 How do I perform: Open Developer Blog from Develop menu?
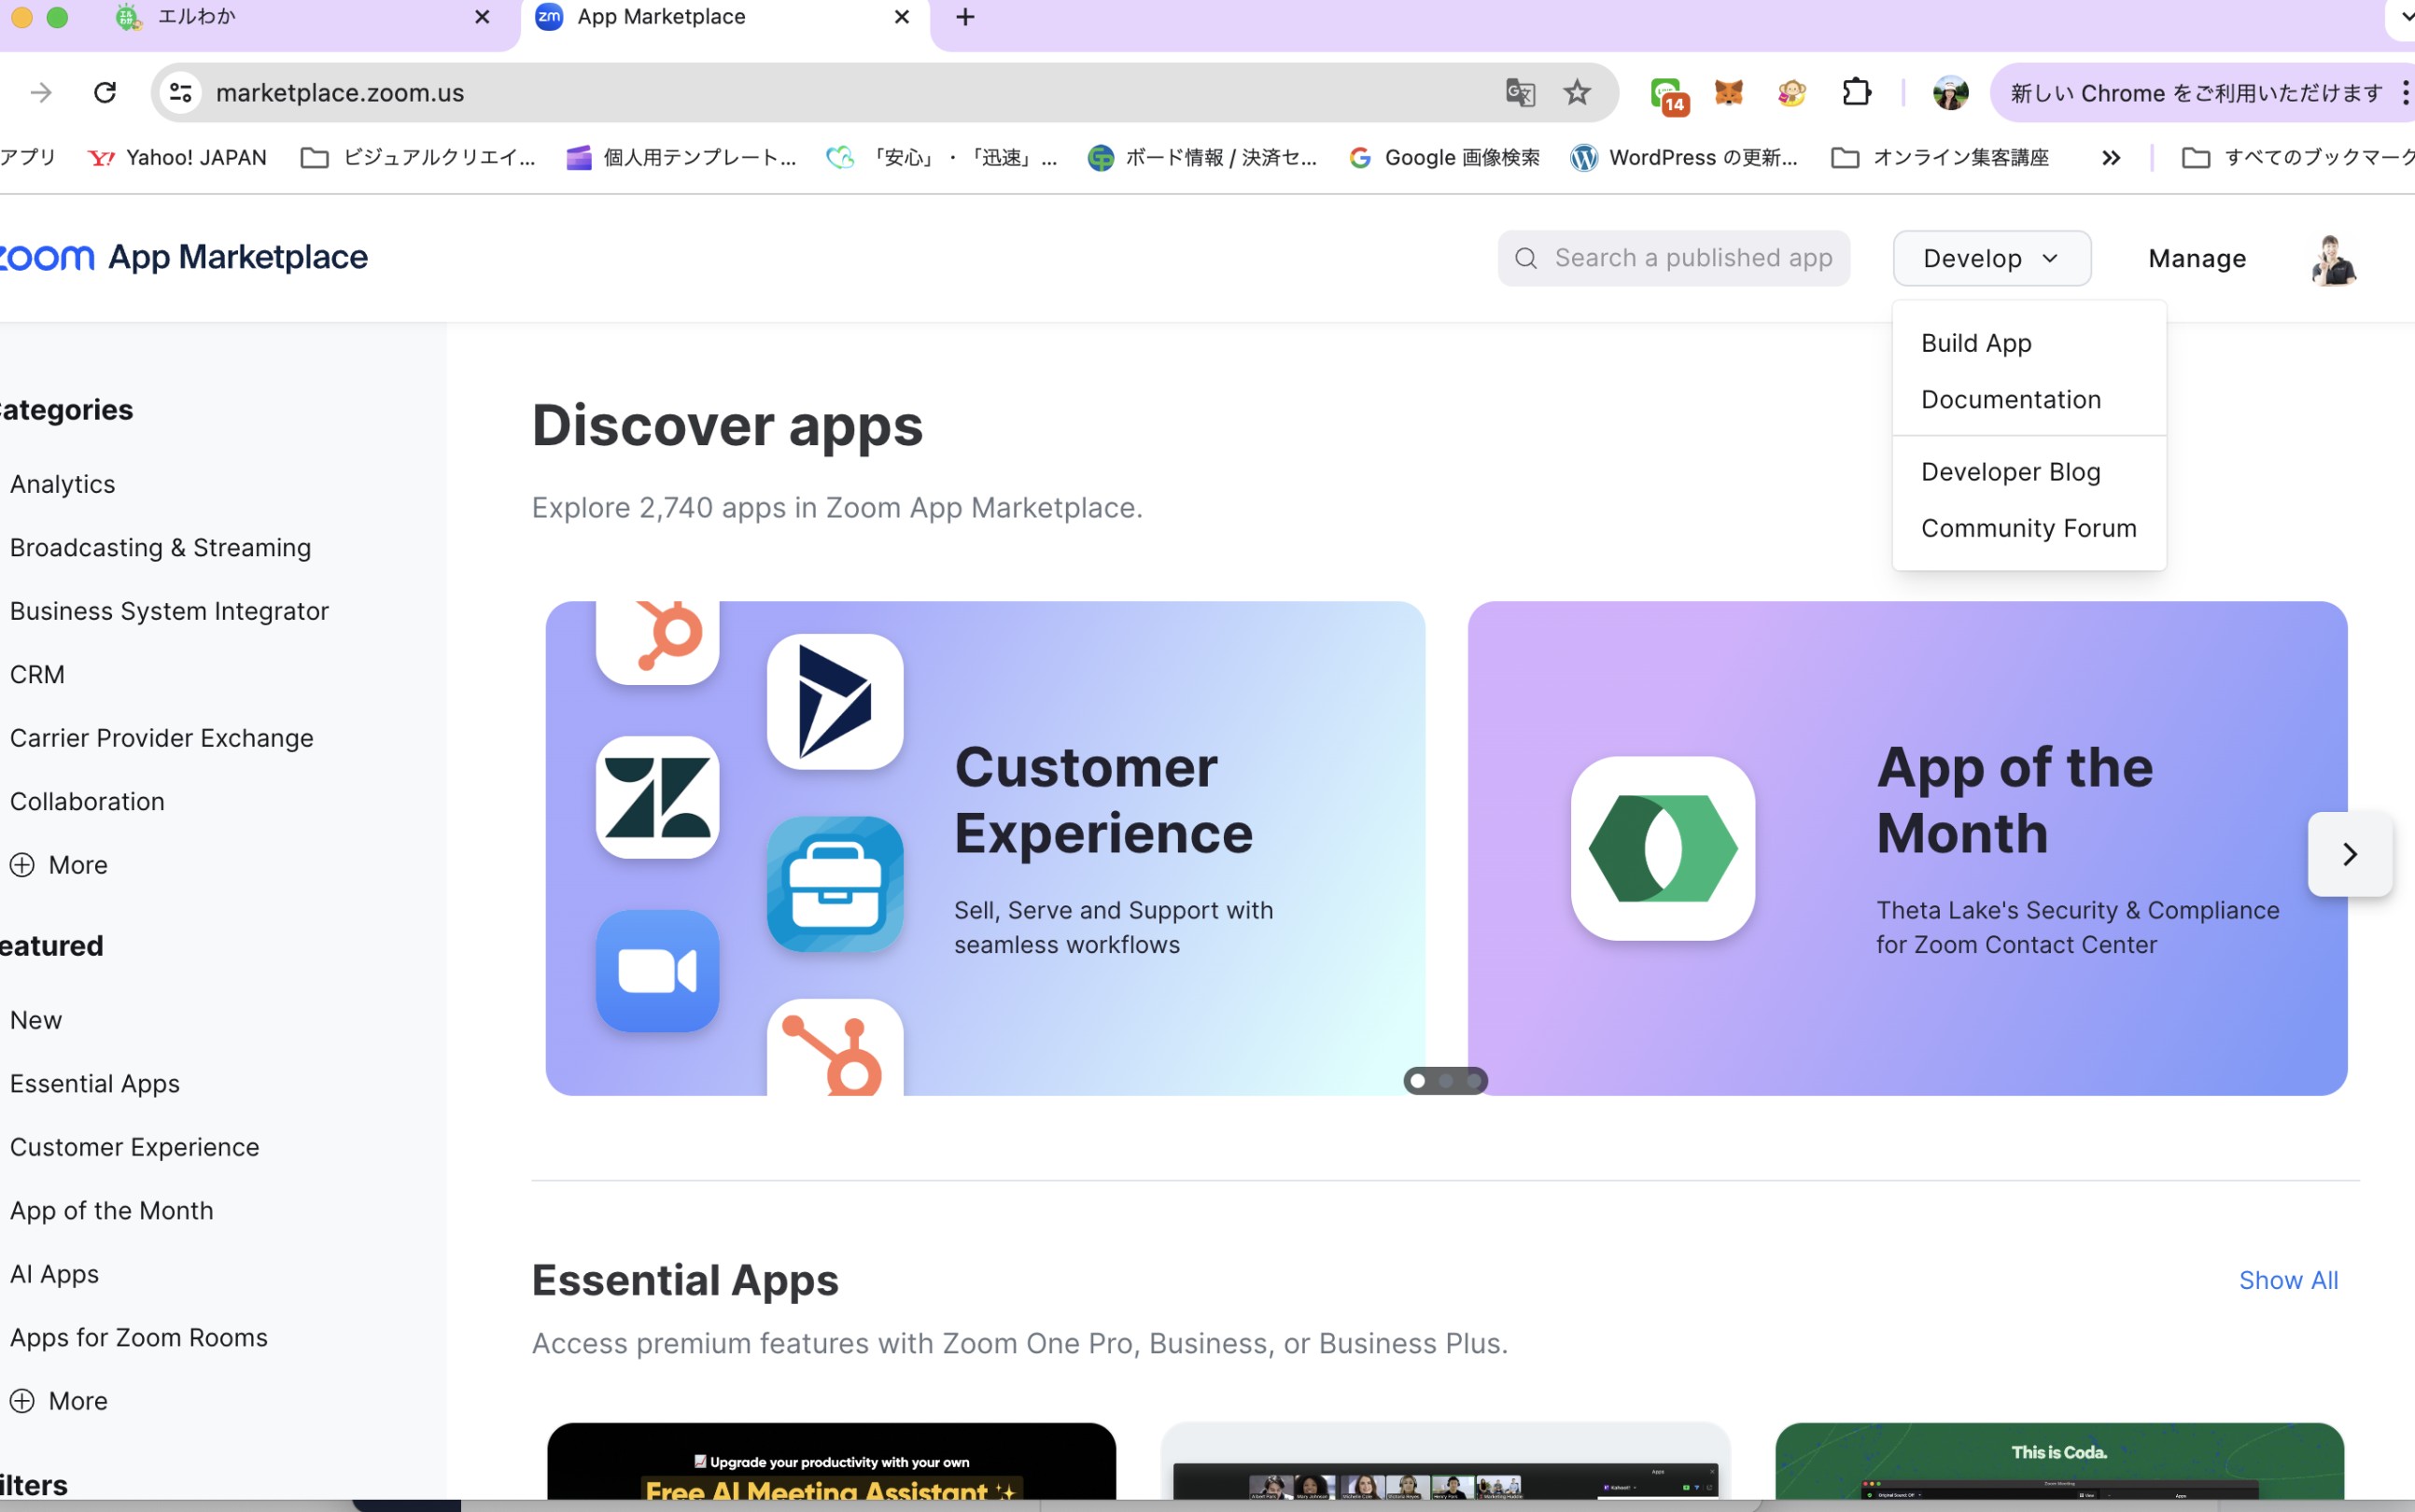(2010, 472)
